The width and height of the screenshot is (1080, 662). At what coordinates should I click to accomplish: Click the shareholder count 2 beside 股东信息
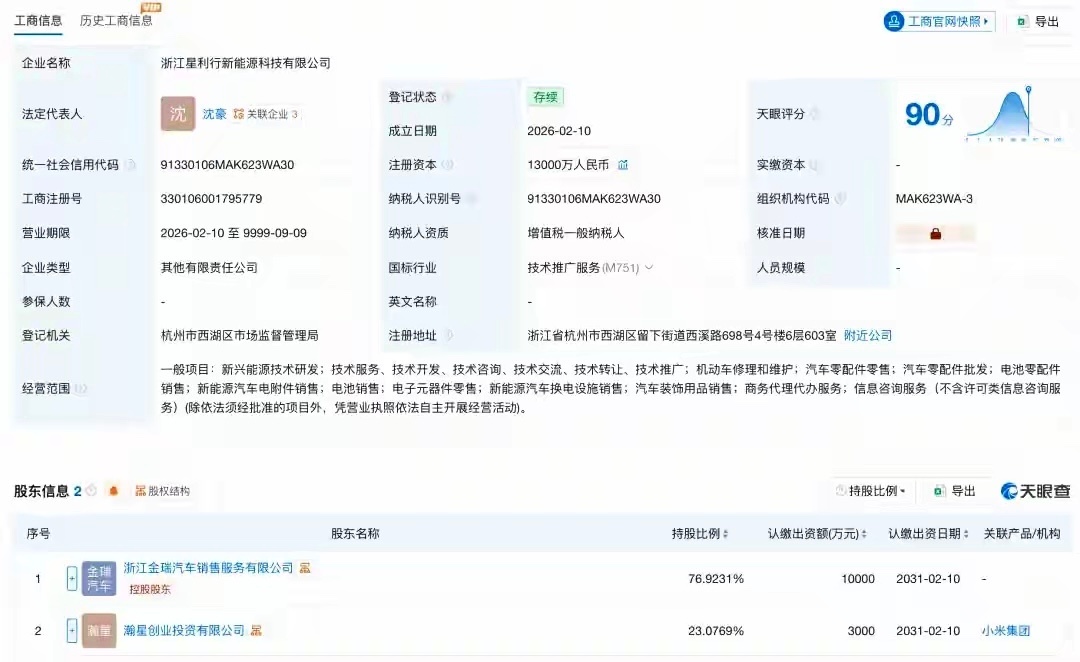pyautogui.click(x=78, y=491)
